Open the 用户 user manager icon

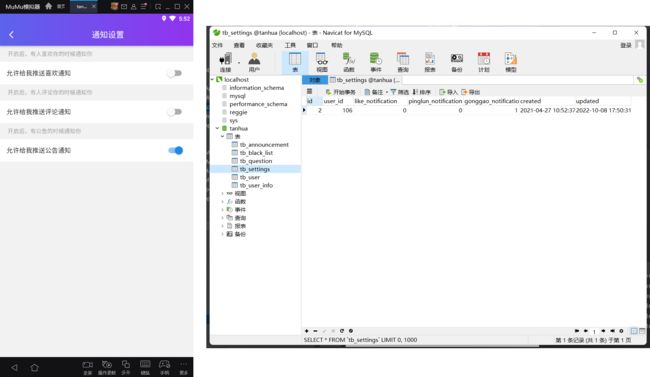(254, 62)
